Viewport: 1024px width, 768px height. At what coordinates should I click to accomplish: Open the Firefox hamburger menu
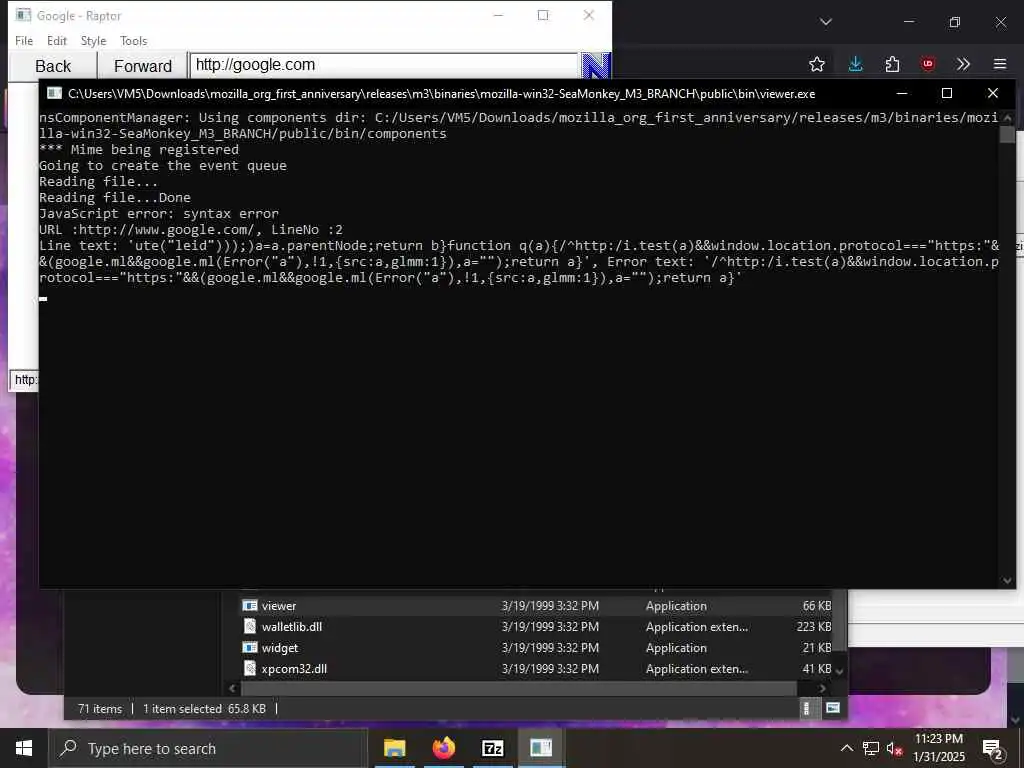tap(1000, 64)
